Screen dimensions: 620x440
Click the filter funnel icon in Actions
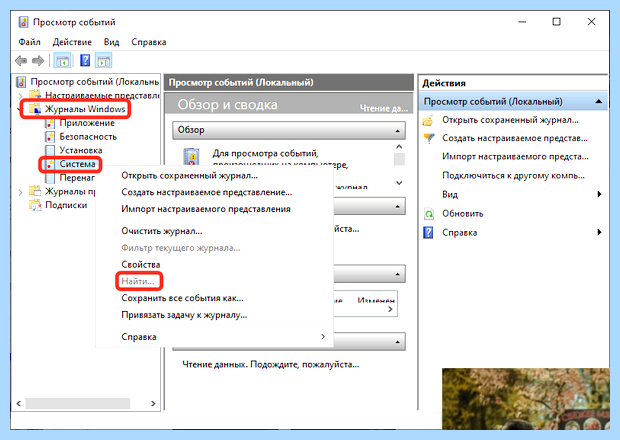(x=429, y=138)
